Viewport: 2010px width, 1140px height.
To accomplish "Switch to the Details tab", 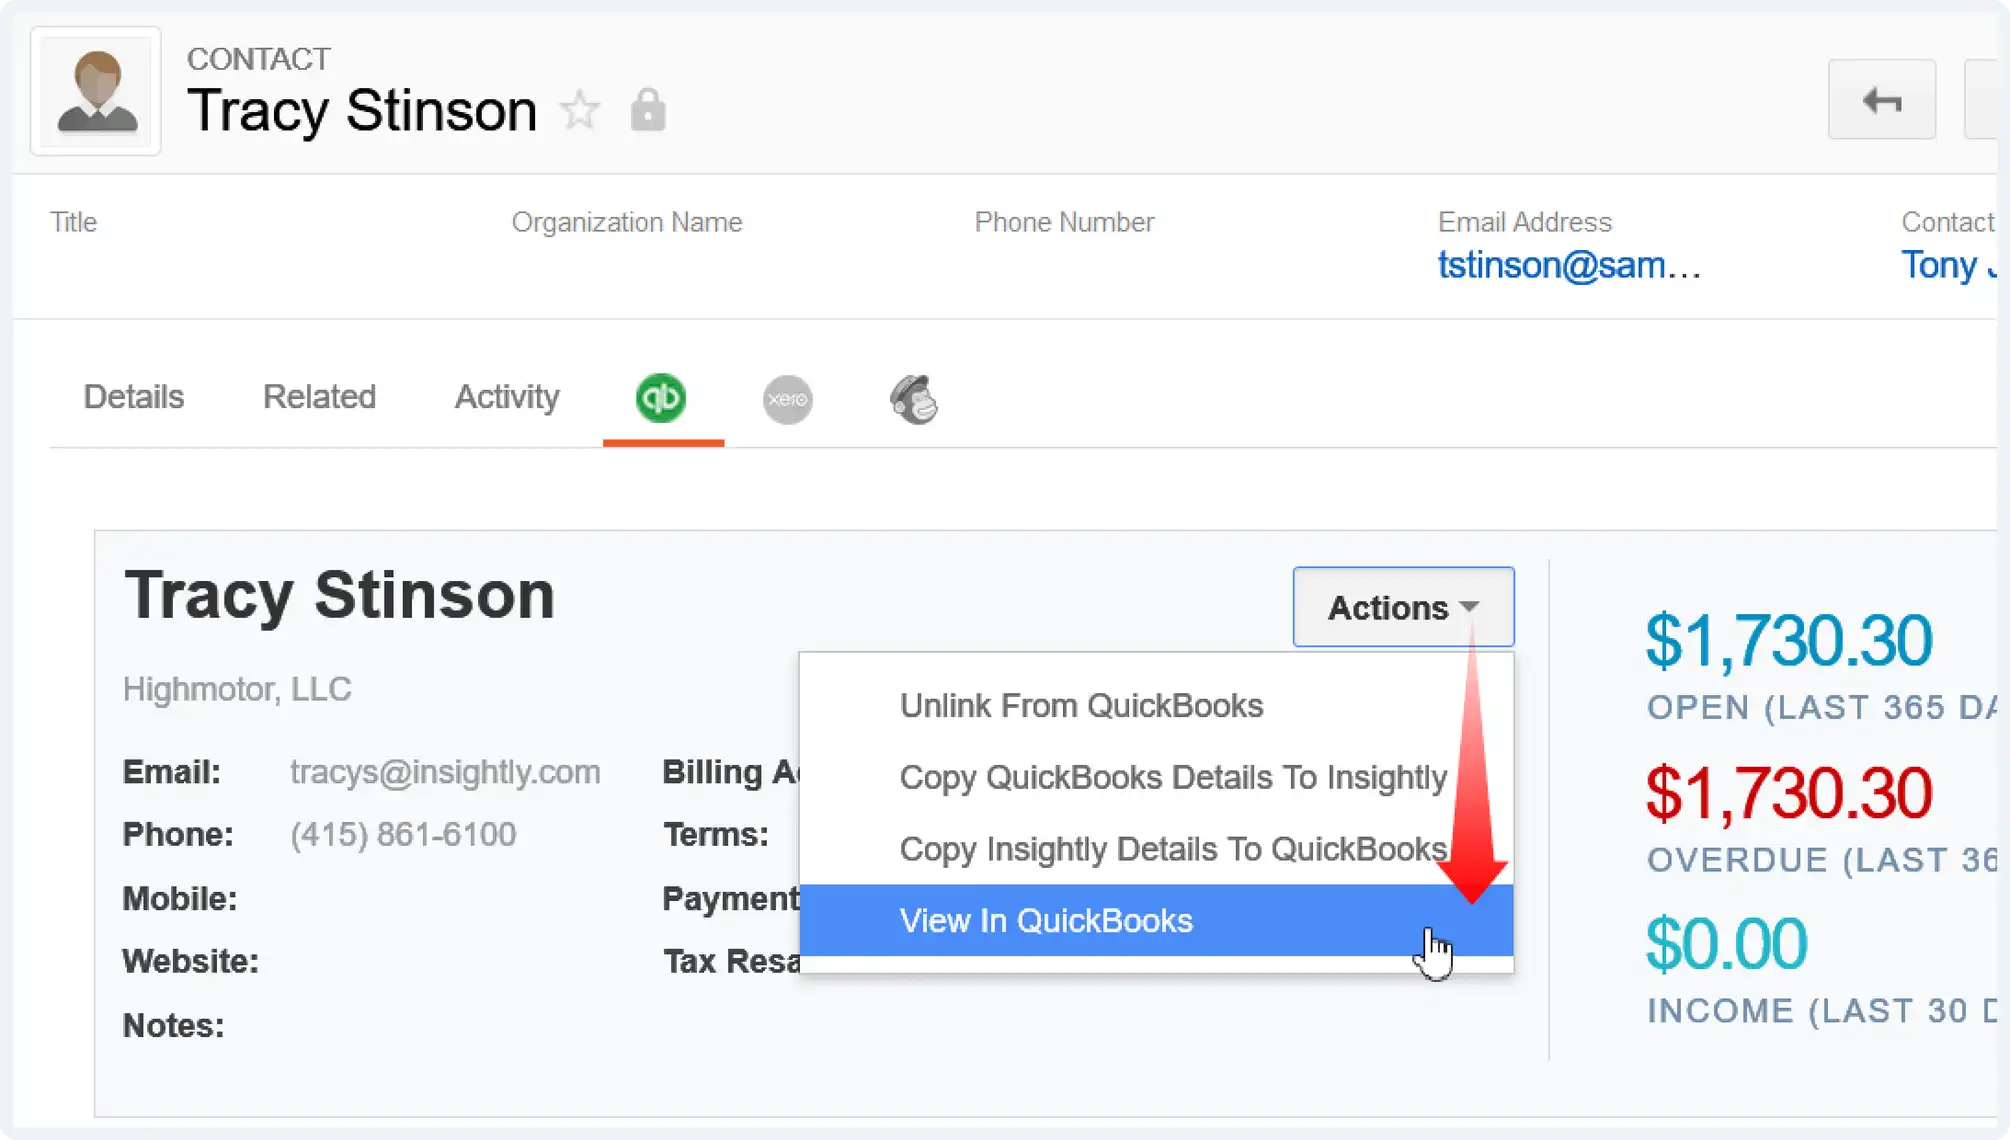I will point(134,397).
